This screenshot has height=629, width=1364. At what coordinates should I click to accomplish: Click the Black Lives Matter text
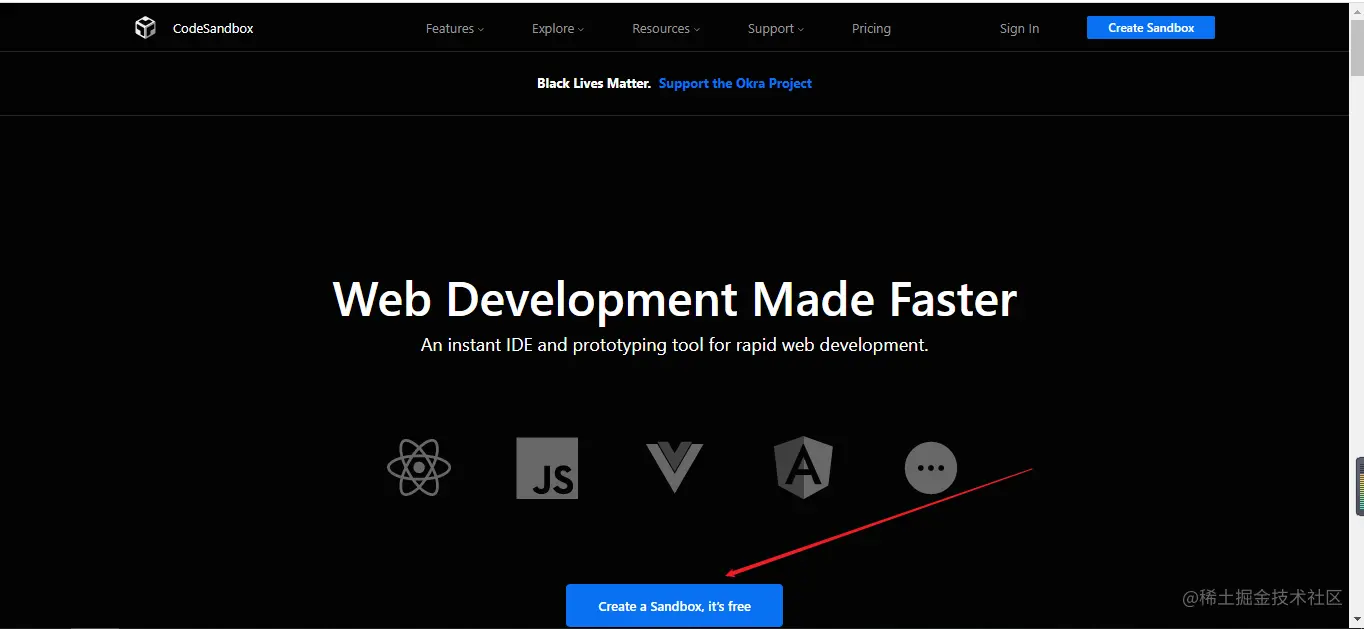594,84
